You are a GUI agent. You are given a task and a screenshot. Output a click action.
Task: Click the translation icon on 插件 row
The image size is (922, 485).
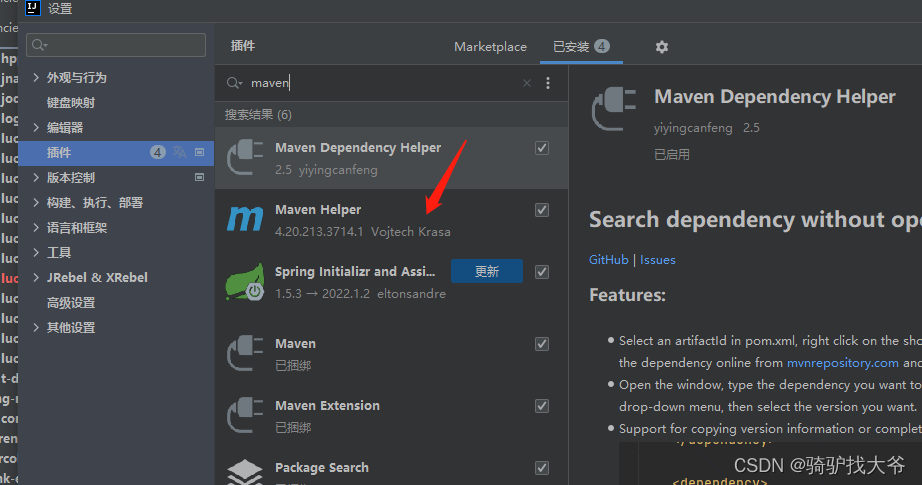(179, 152)
